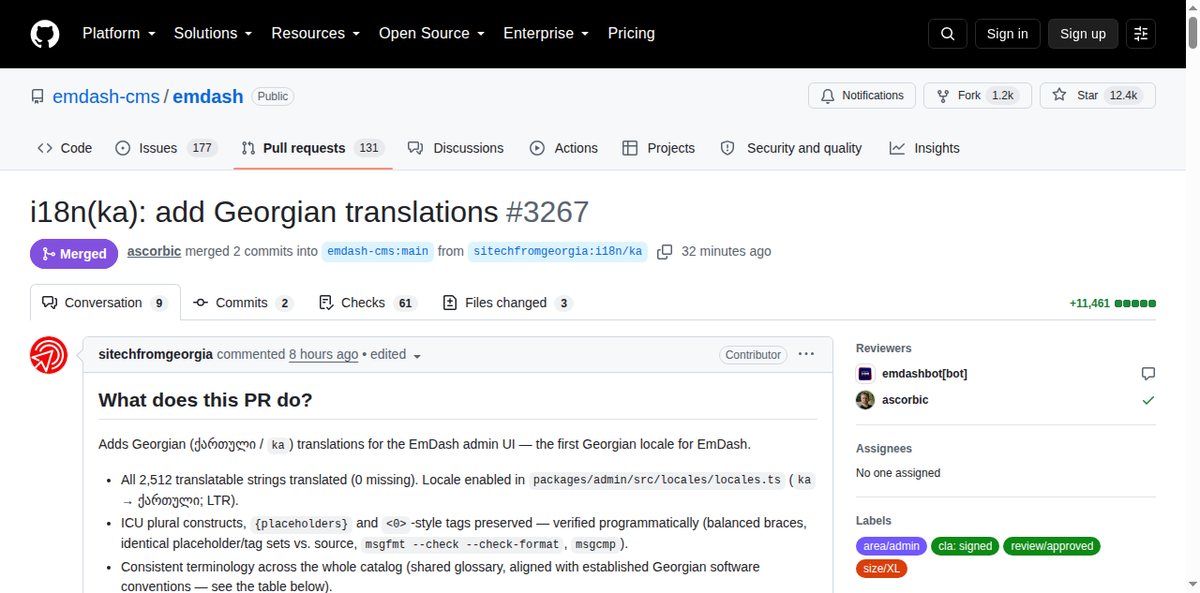
Task: Copy head branch name with the copy icon
Action: (x=664, y=252)
